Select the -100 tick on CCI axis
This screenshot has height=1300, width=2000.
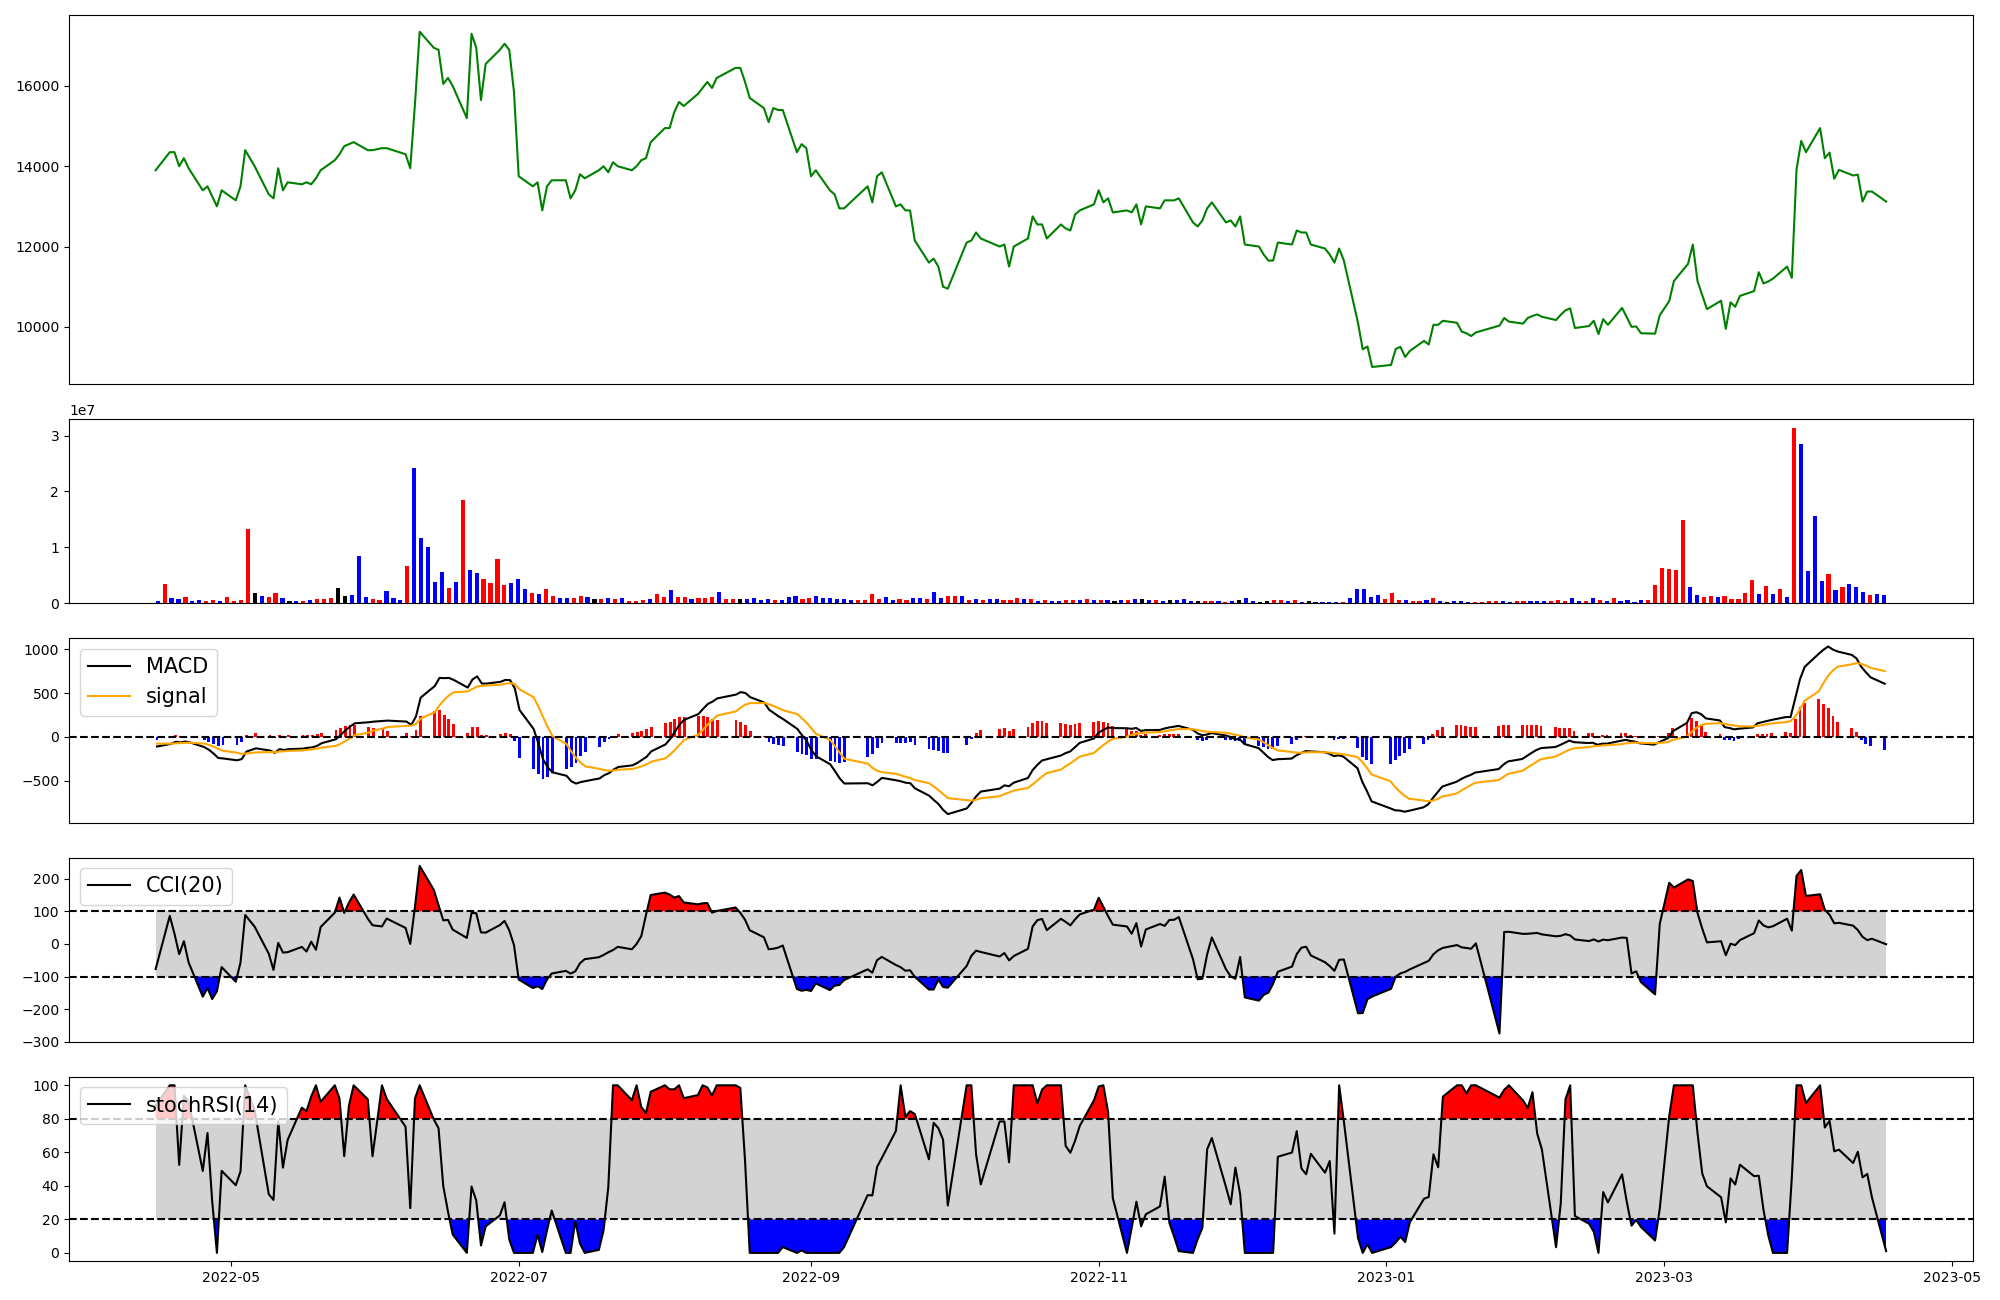[x=41, y=977]
